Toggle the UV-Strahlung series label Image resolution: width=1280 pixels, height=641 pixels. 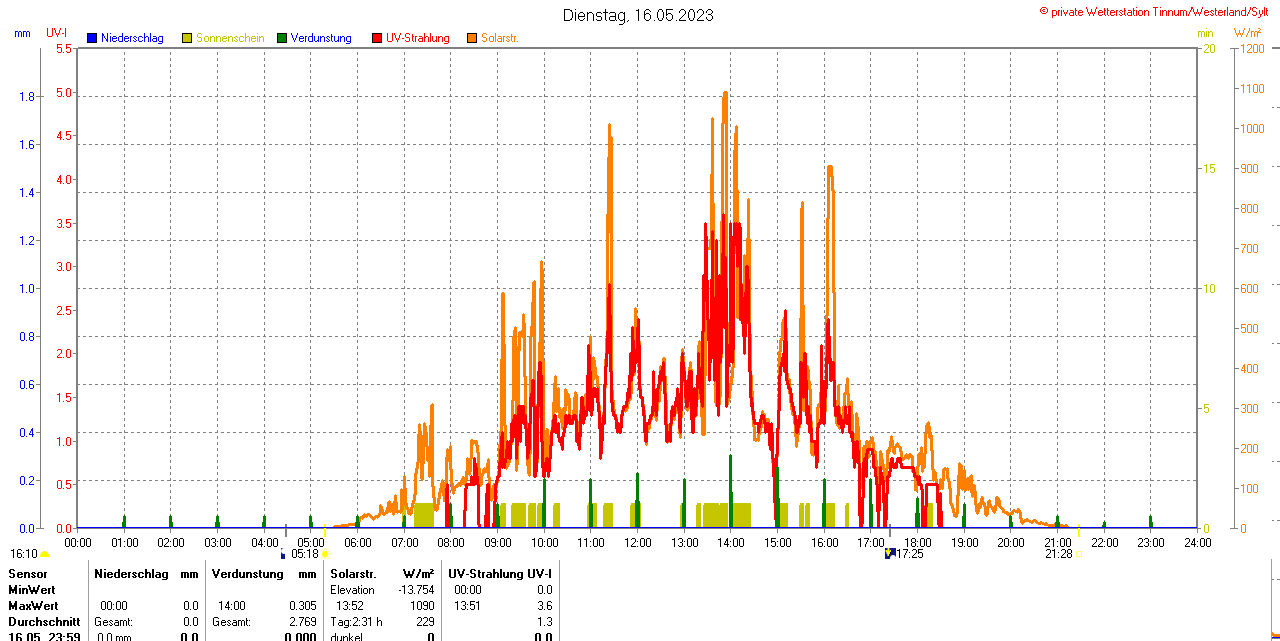(x=417, y=38)
